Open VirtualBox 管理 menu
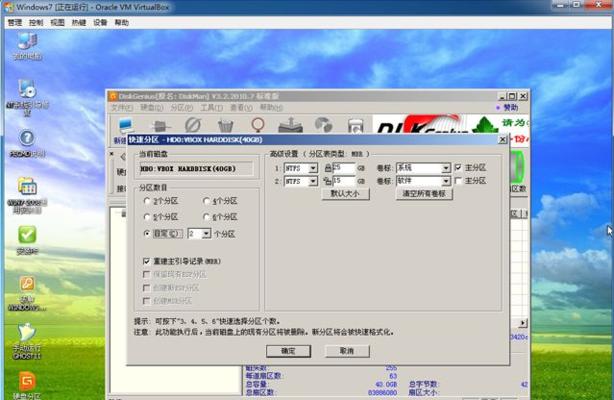The width and height of the screenshot is (614, 400). coord(15,23)
